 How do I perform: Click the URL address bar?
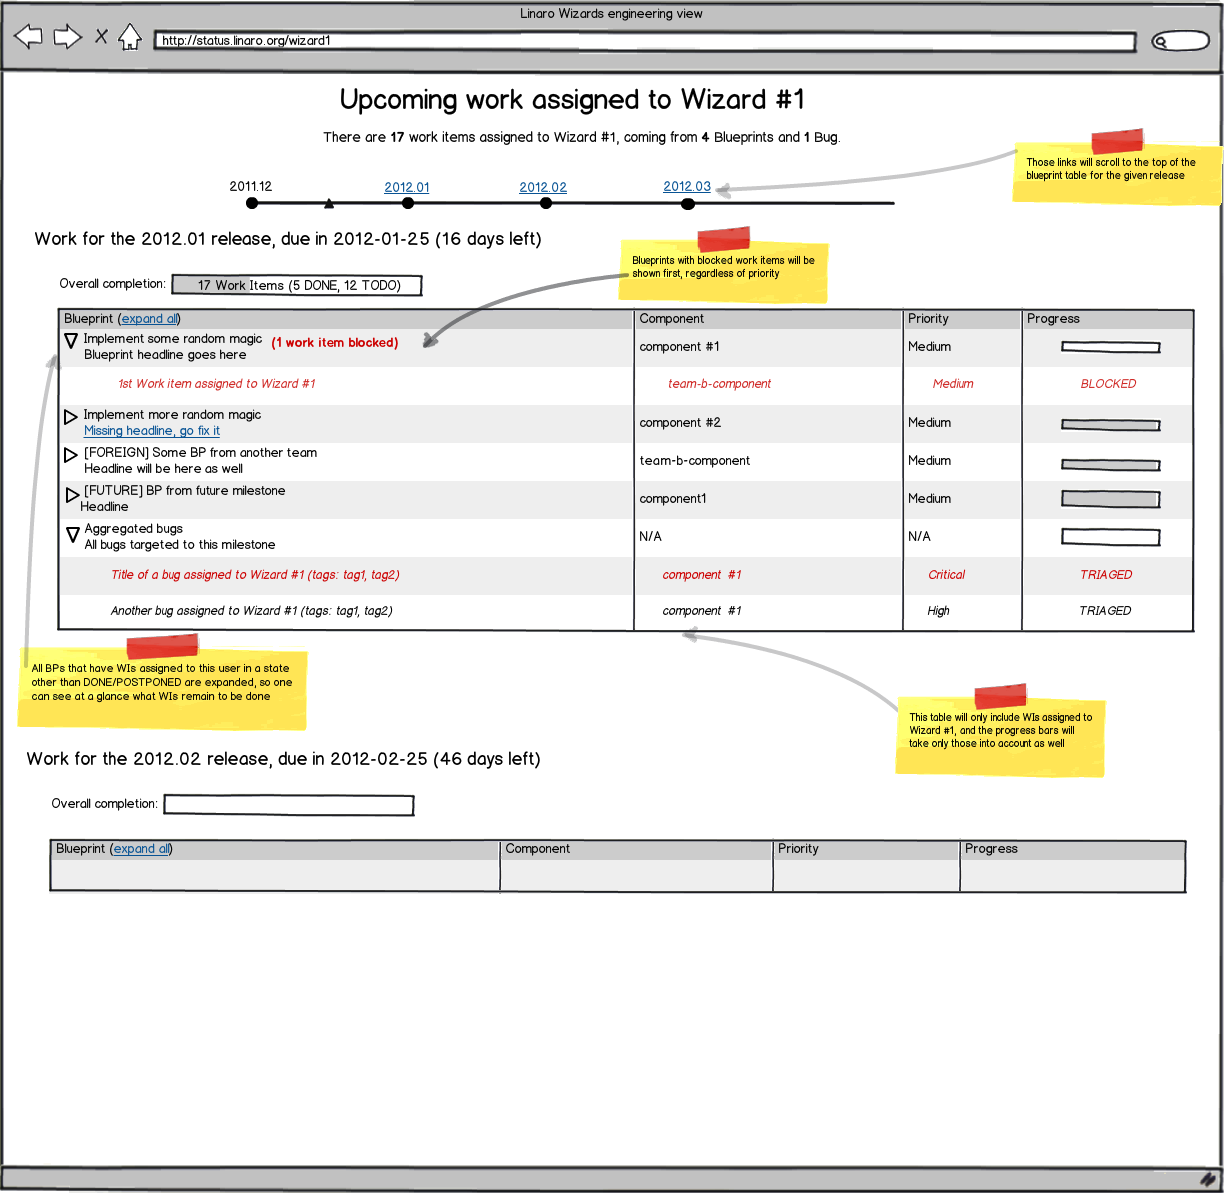point(645,41)
